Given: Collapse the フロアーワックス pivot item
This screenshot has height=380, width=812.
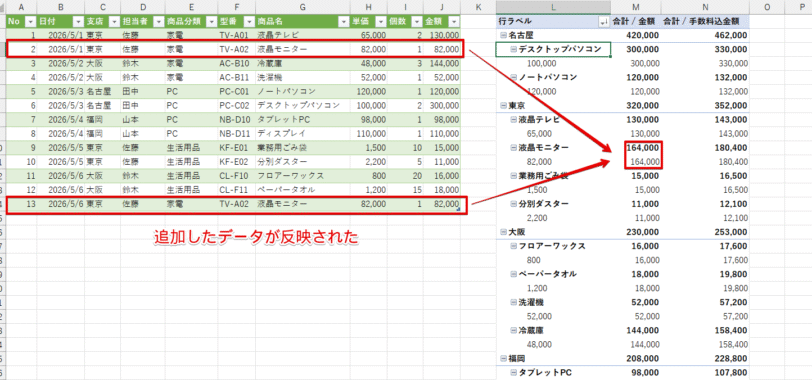Looking at the screenshot, I should coord(514,246).
